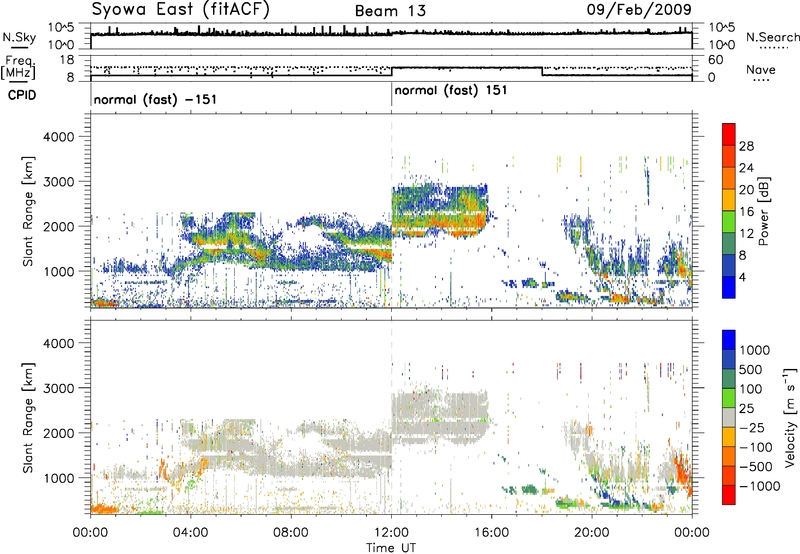Select the "Velocity [m s-1]" colorbar title
Screen dimensions: 800x554
pos(790,417)
